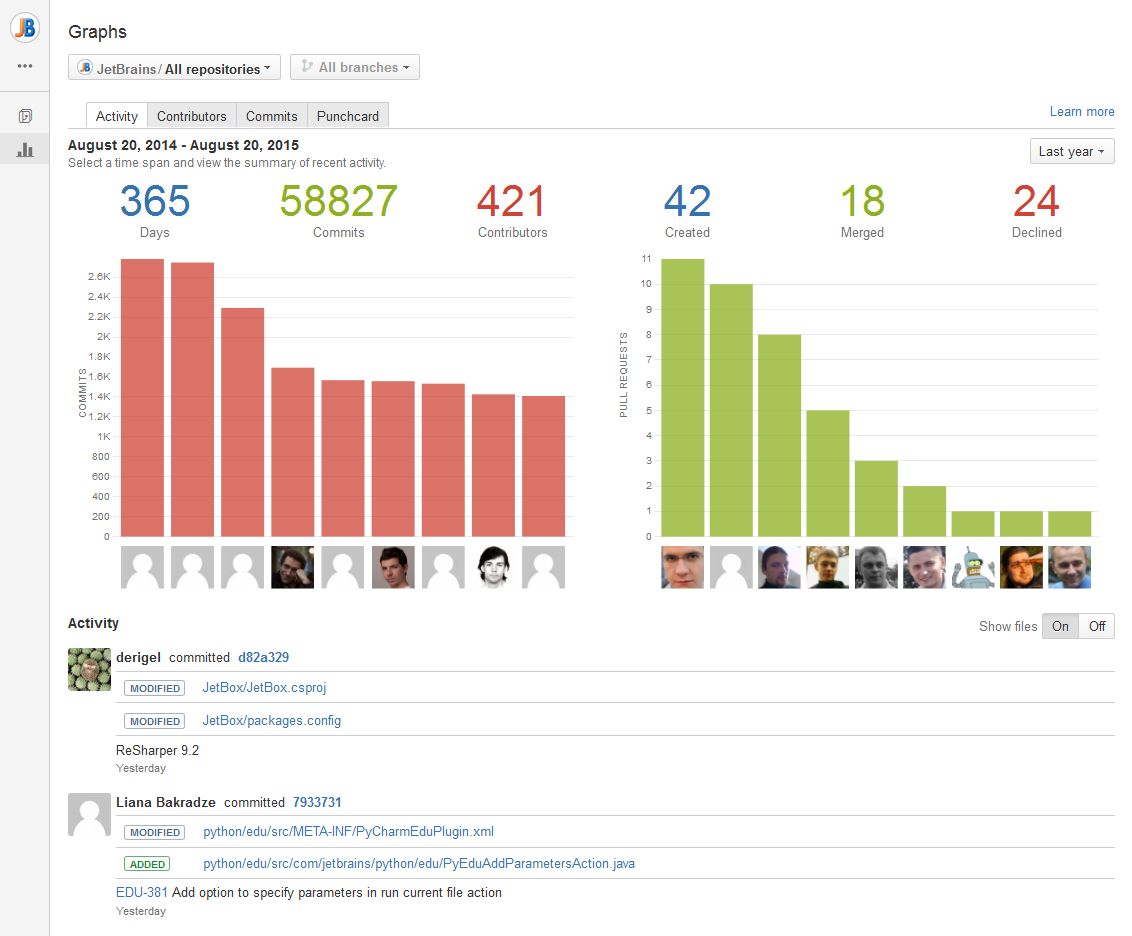Open the Last year time span dropdown

1072,151
